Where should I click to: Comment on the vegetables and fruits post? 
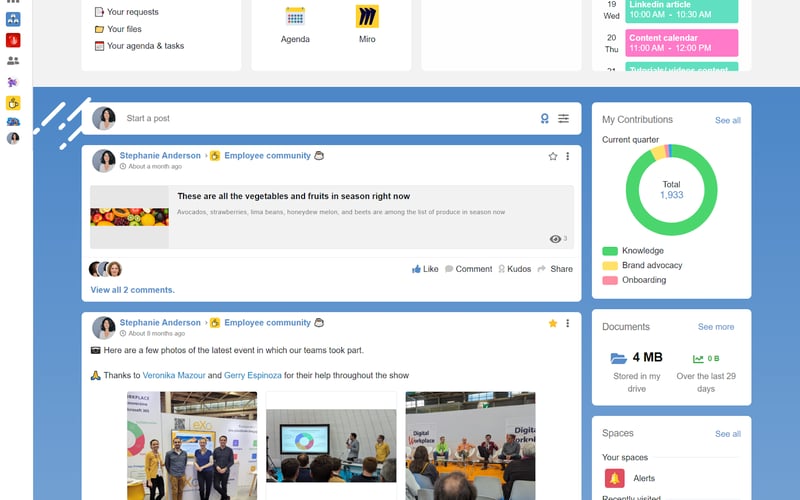coord(468,269)
